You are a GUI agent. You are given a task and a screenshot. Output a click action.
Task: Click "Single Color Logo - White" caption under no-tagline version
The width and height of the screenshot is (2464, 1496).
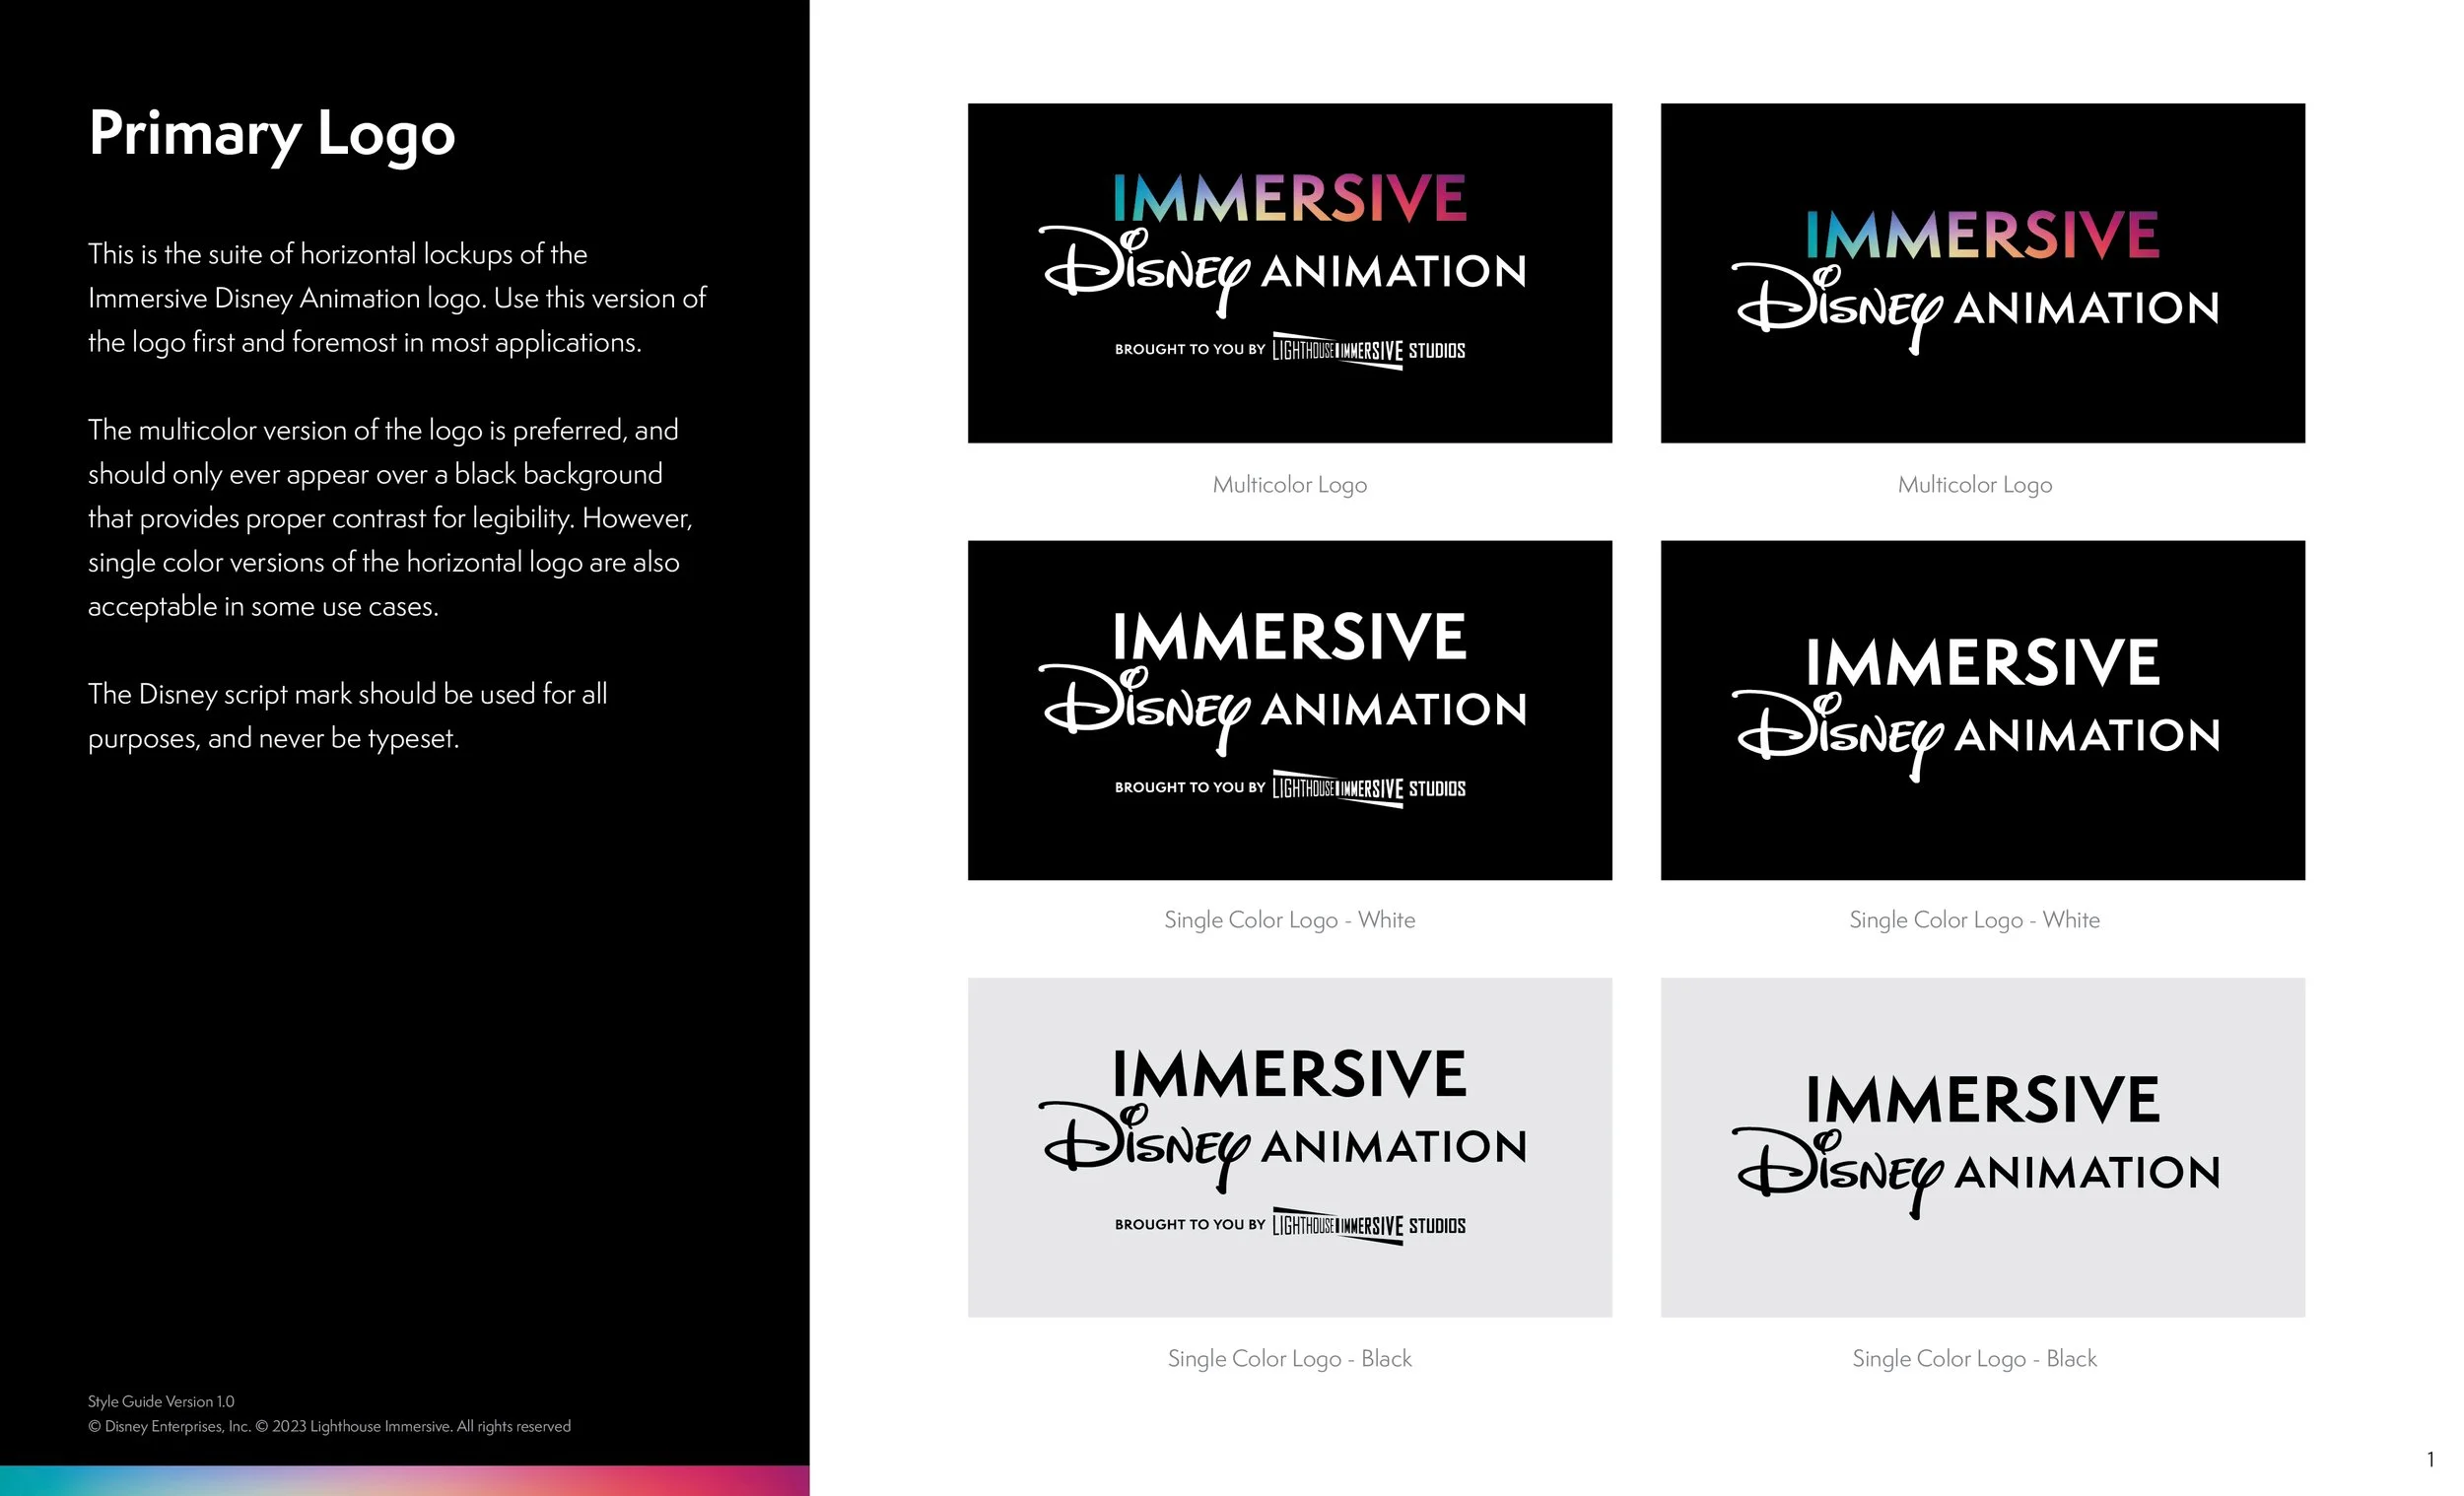tap(1975, 920)
